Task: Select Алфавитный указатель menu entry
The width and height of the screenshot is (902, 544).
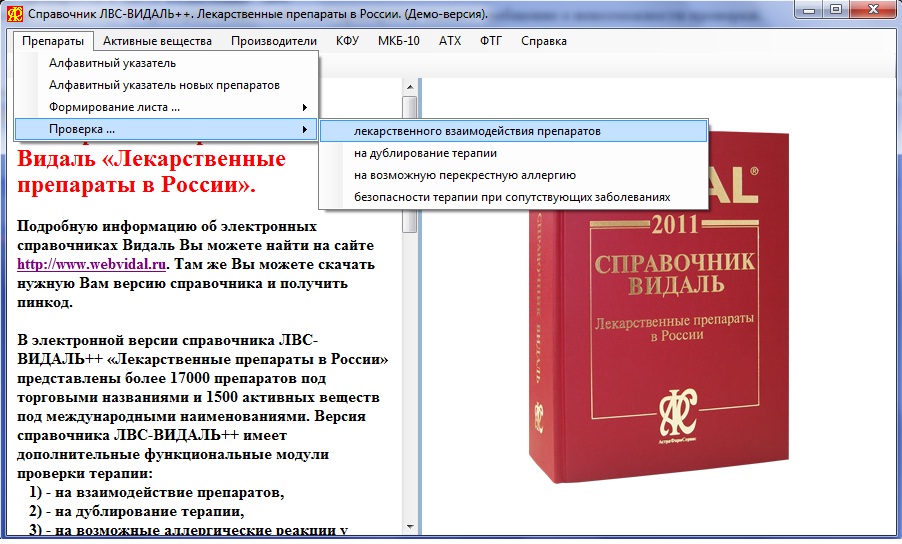Action: pos(166,63)
